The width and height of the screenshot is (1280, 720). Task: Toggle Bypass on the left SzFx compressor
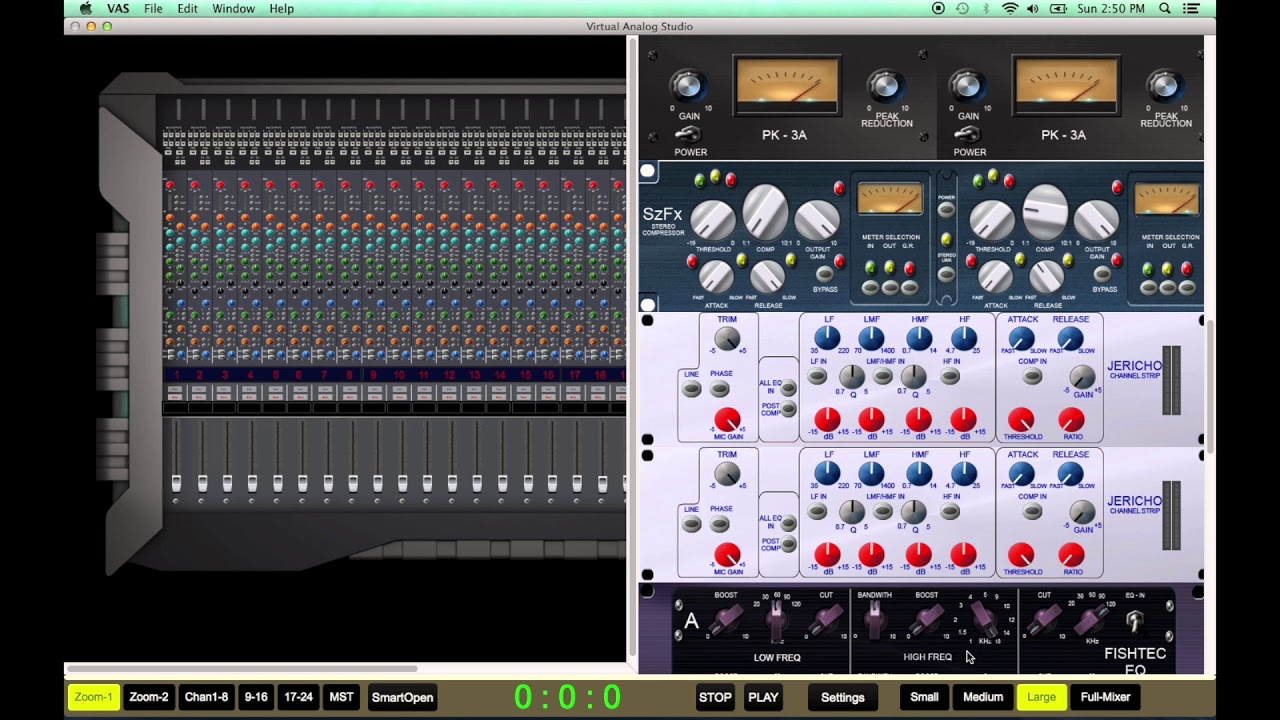tap(825, 273)
